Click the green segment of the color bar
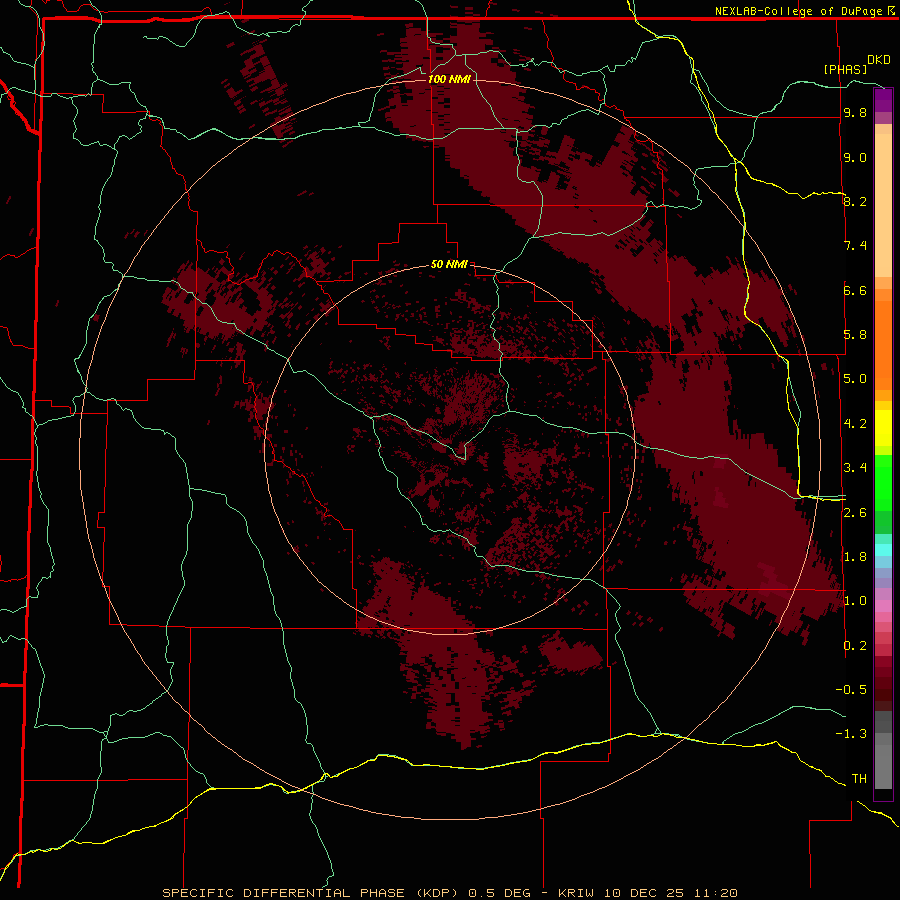The width and height of the screenshot is (900, 900). pyautogui.click(x=883, y=482)
